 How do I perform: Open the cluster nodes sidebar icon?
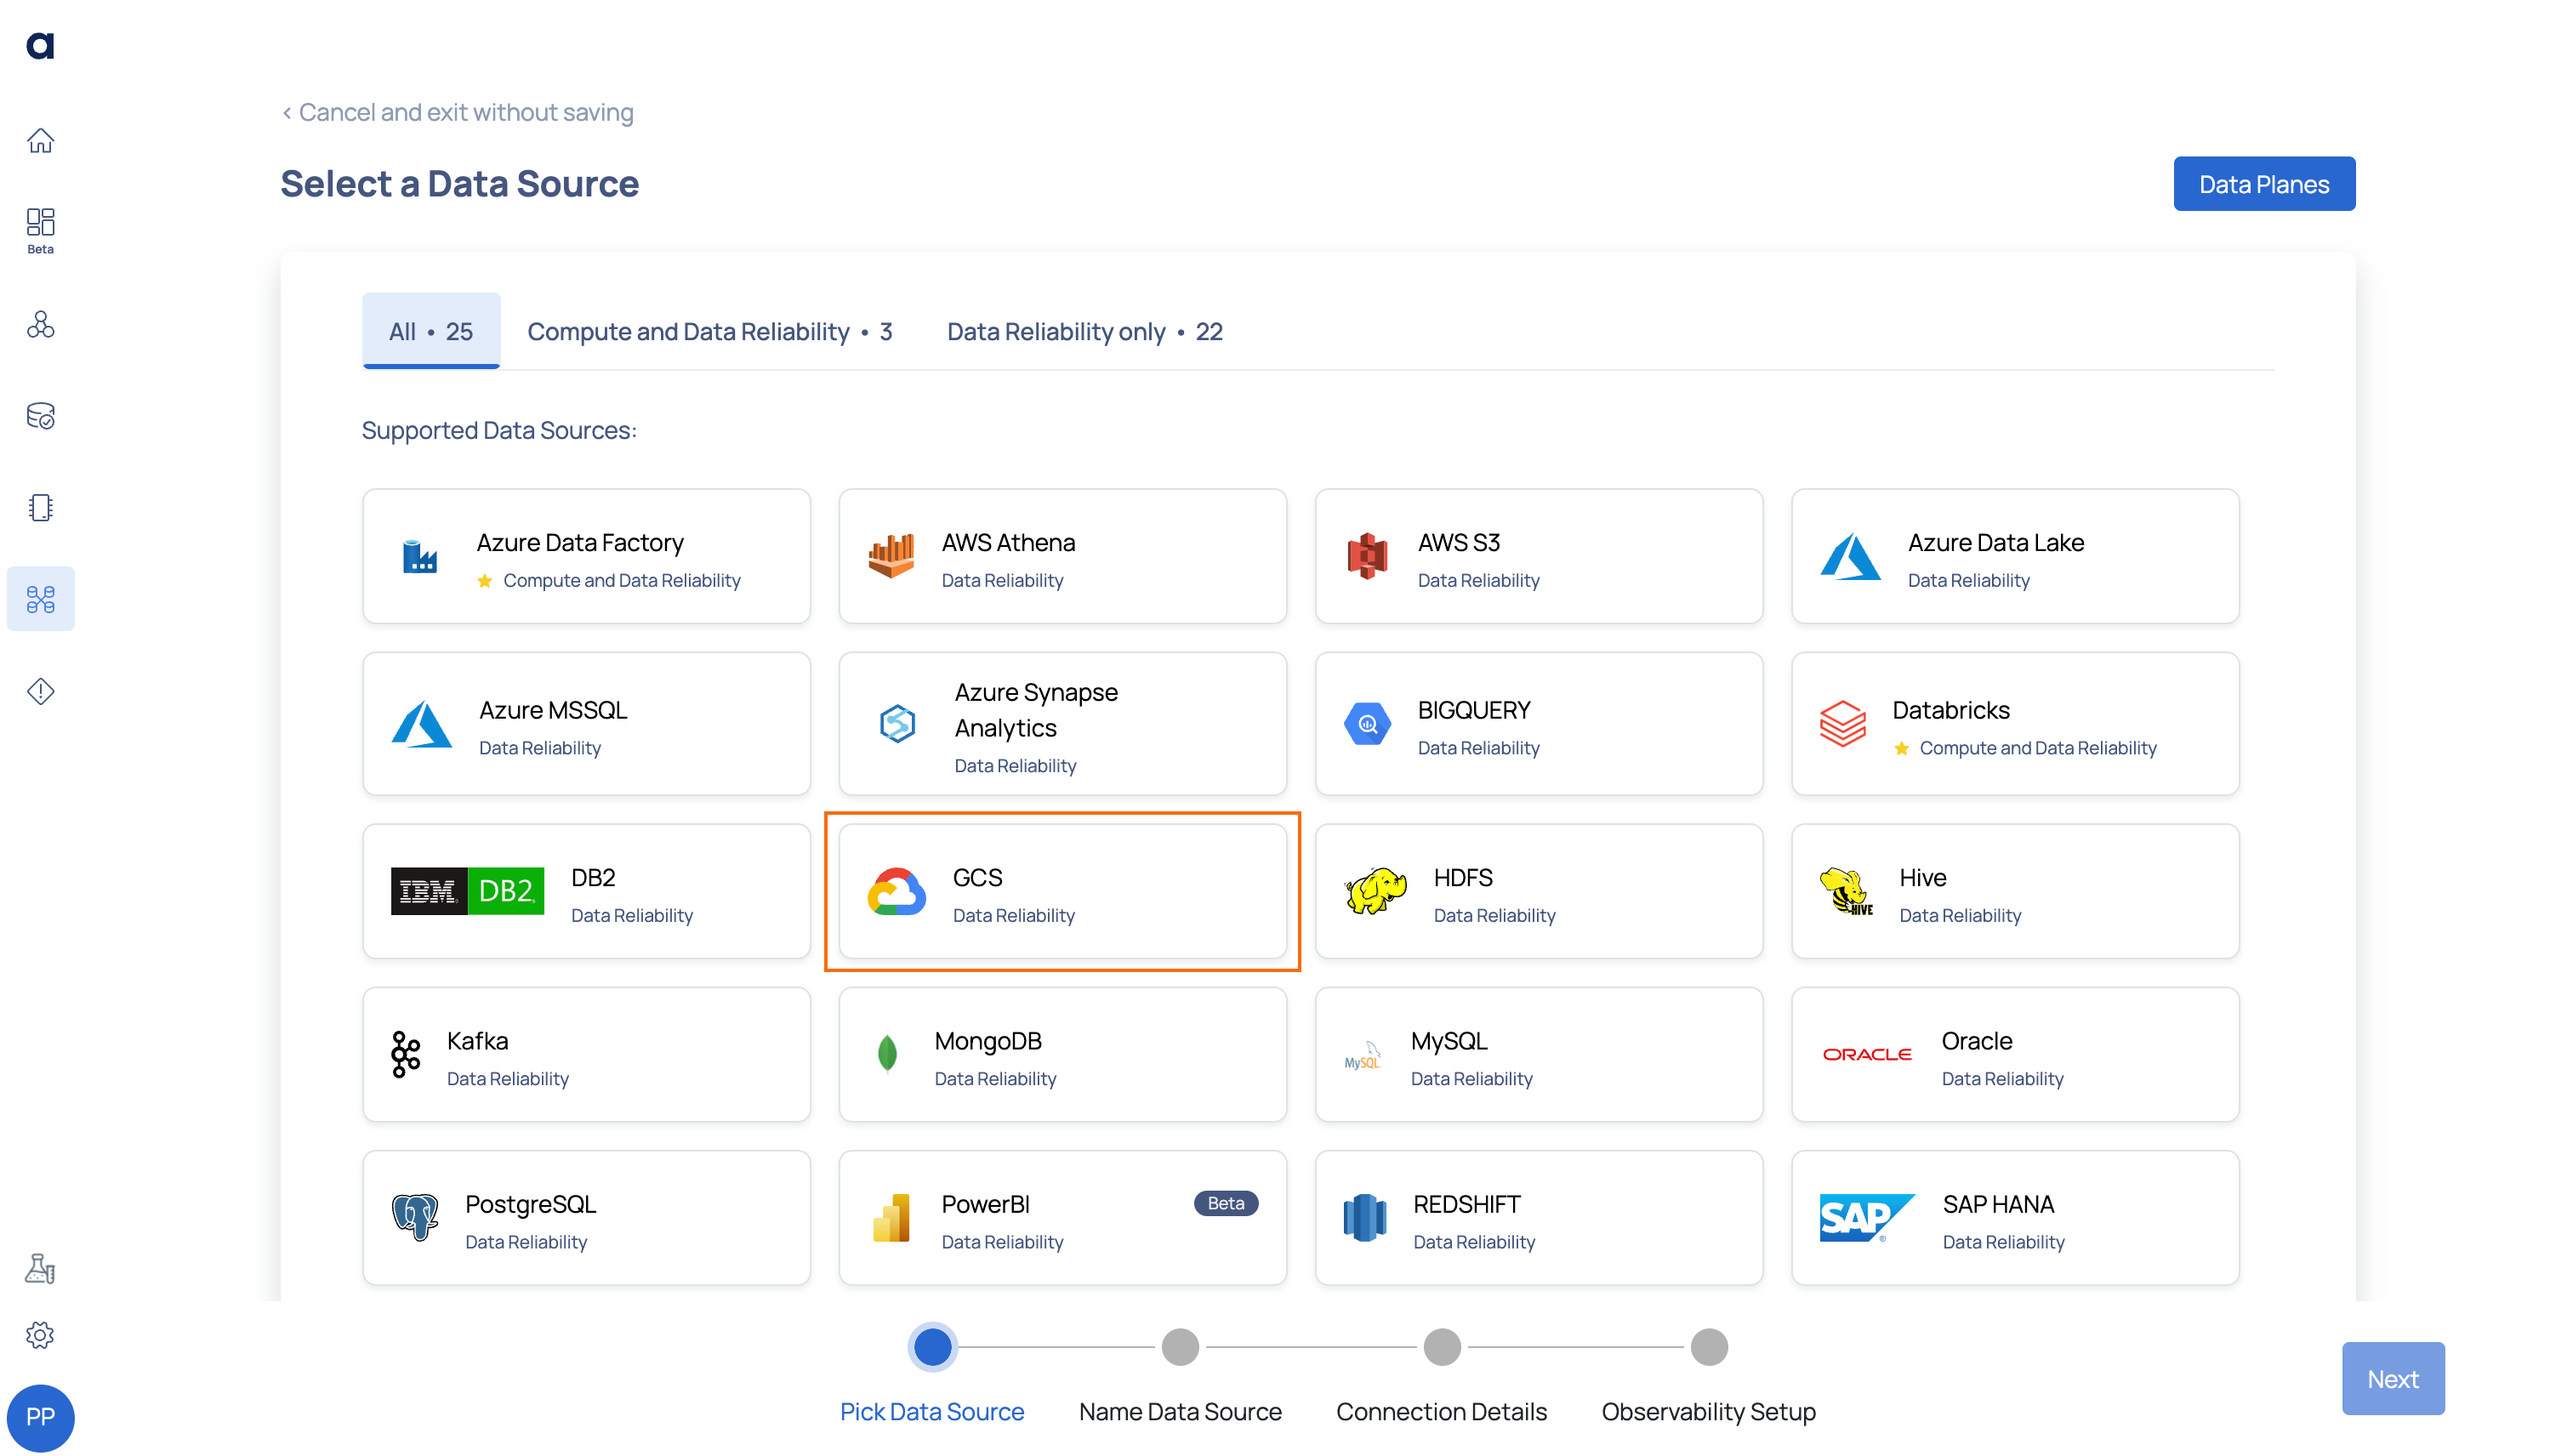click(x=40, y=324)
